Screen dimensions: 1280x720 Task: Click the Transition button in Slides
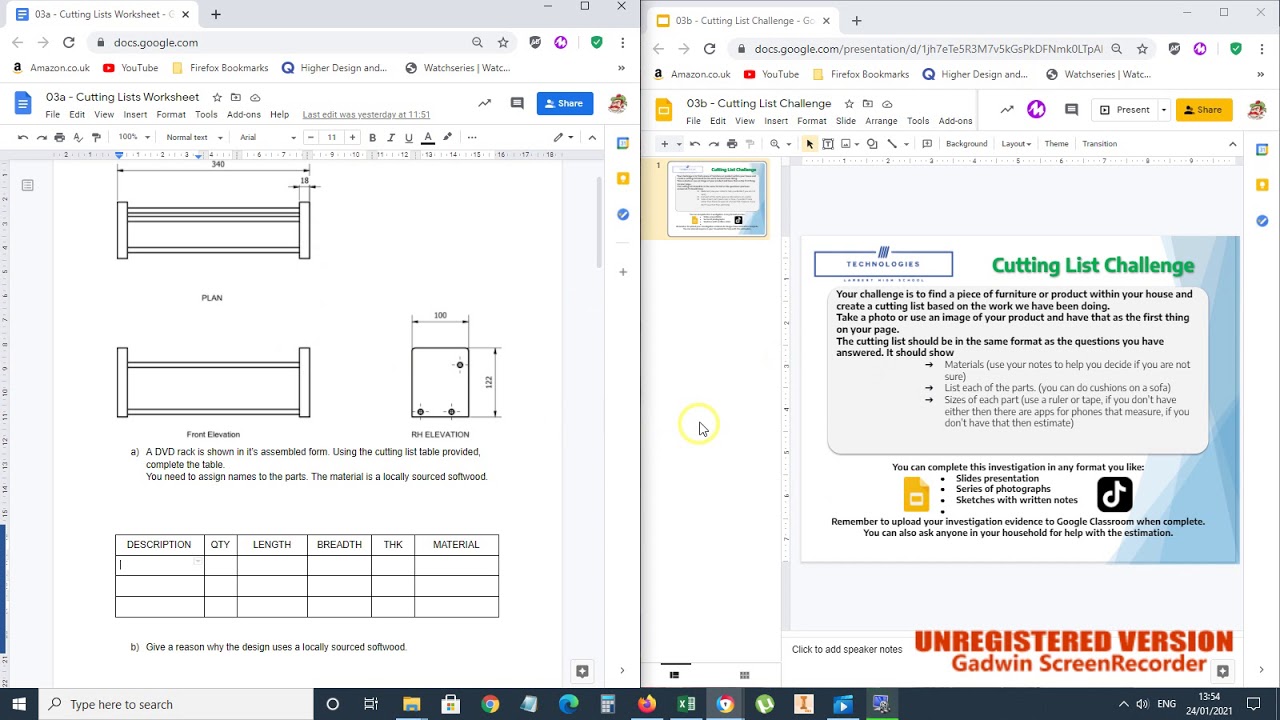point(1099,144)
